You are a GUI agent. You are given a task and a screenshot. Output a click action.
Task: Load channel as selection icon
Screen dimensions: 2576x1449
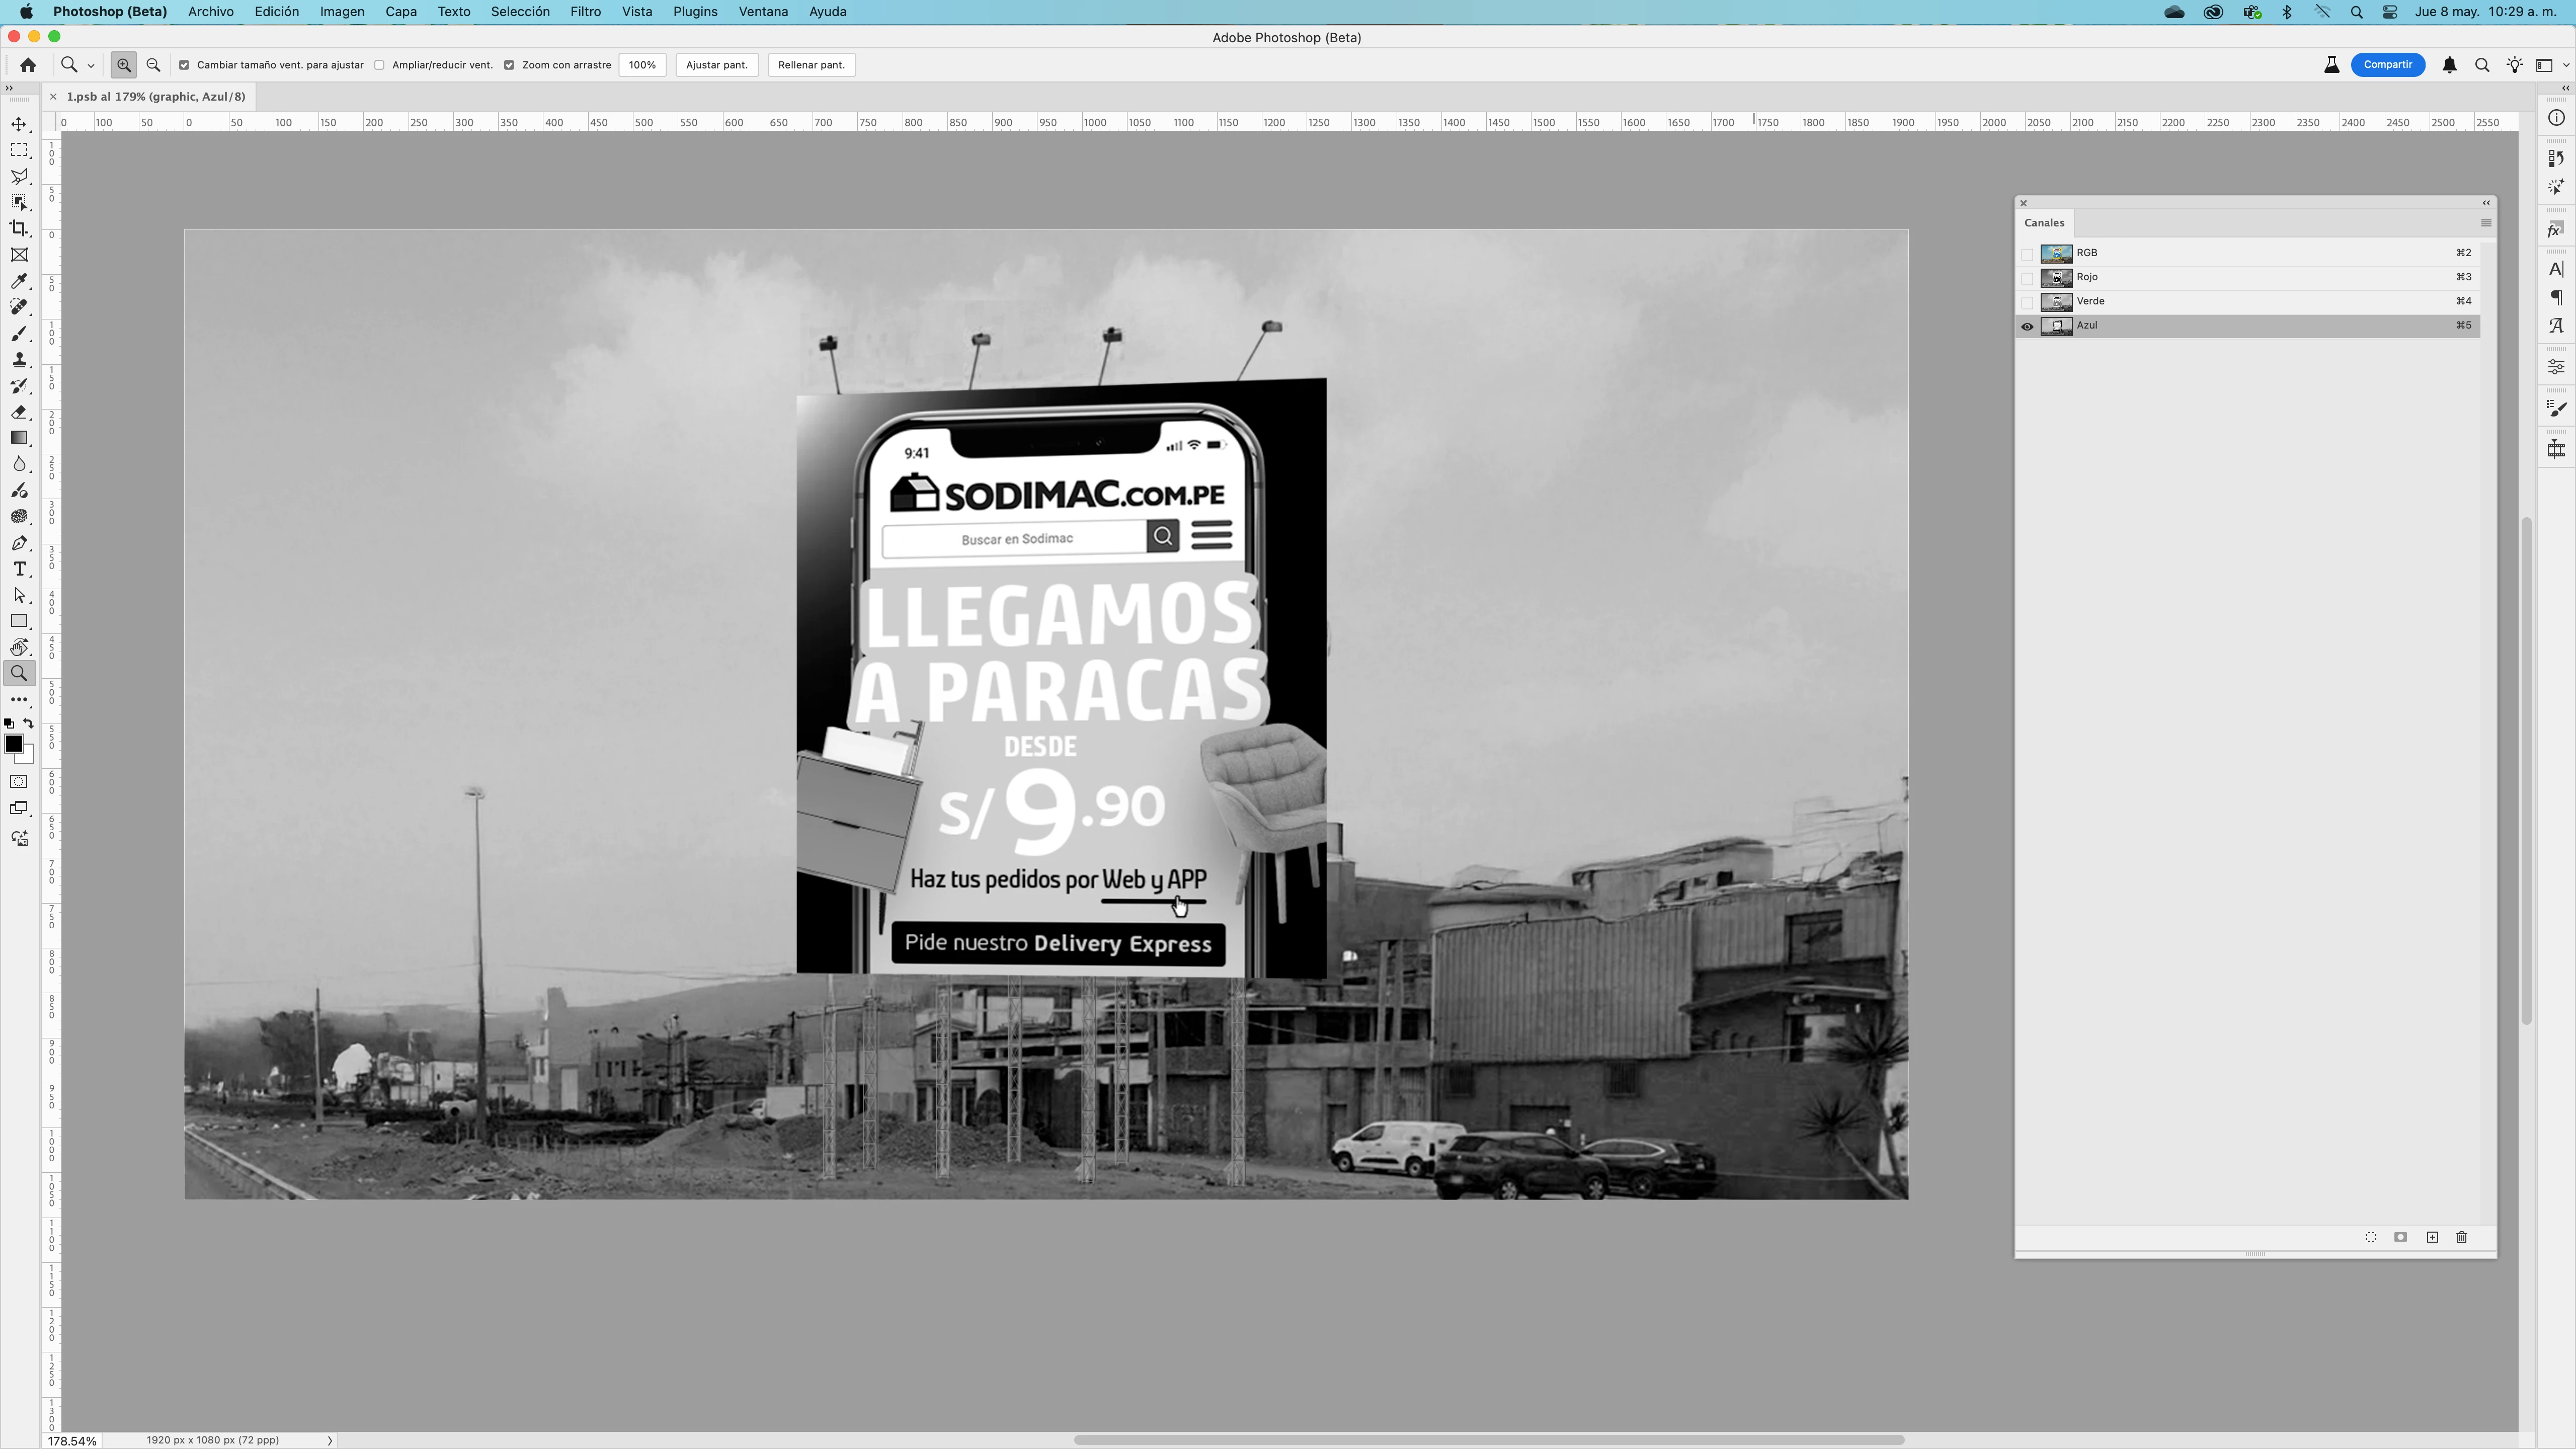point(2371,1237)
